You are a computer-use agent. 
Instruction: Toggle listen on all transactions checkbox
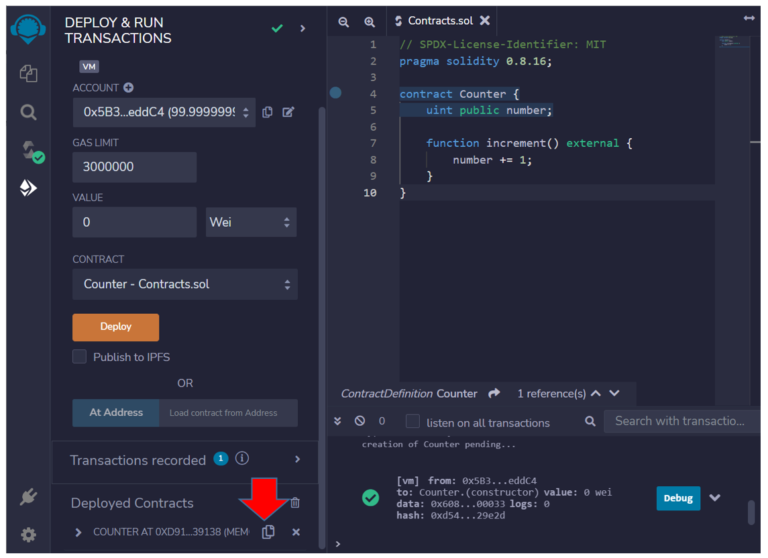pos(412,422)
